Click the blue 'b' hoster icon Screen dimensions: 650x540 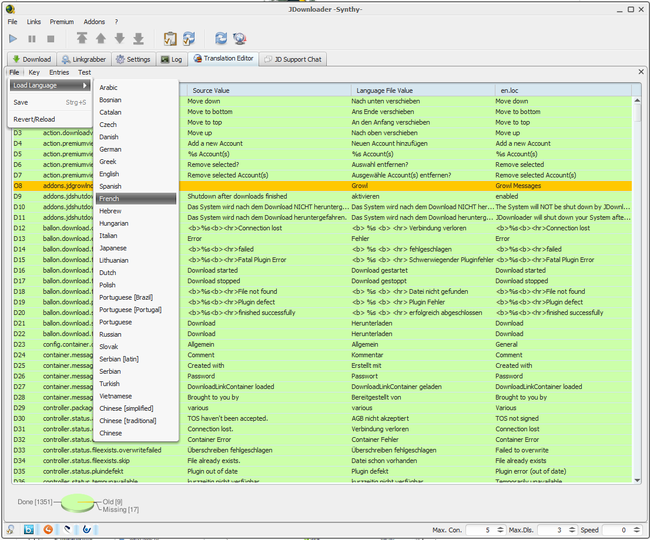[x=29, y=529]
